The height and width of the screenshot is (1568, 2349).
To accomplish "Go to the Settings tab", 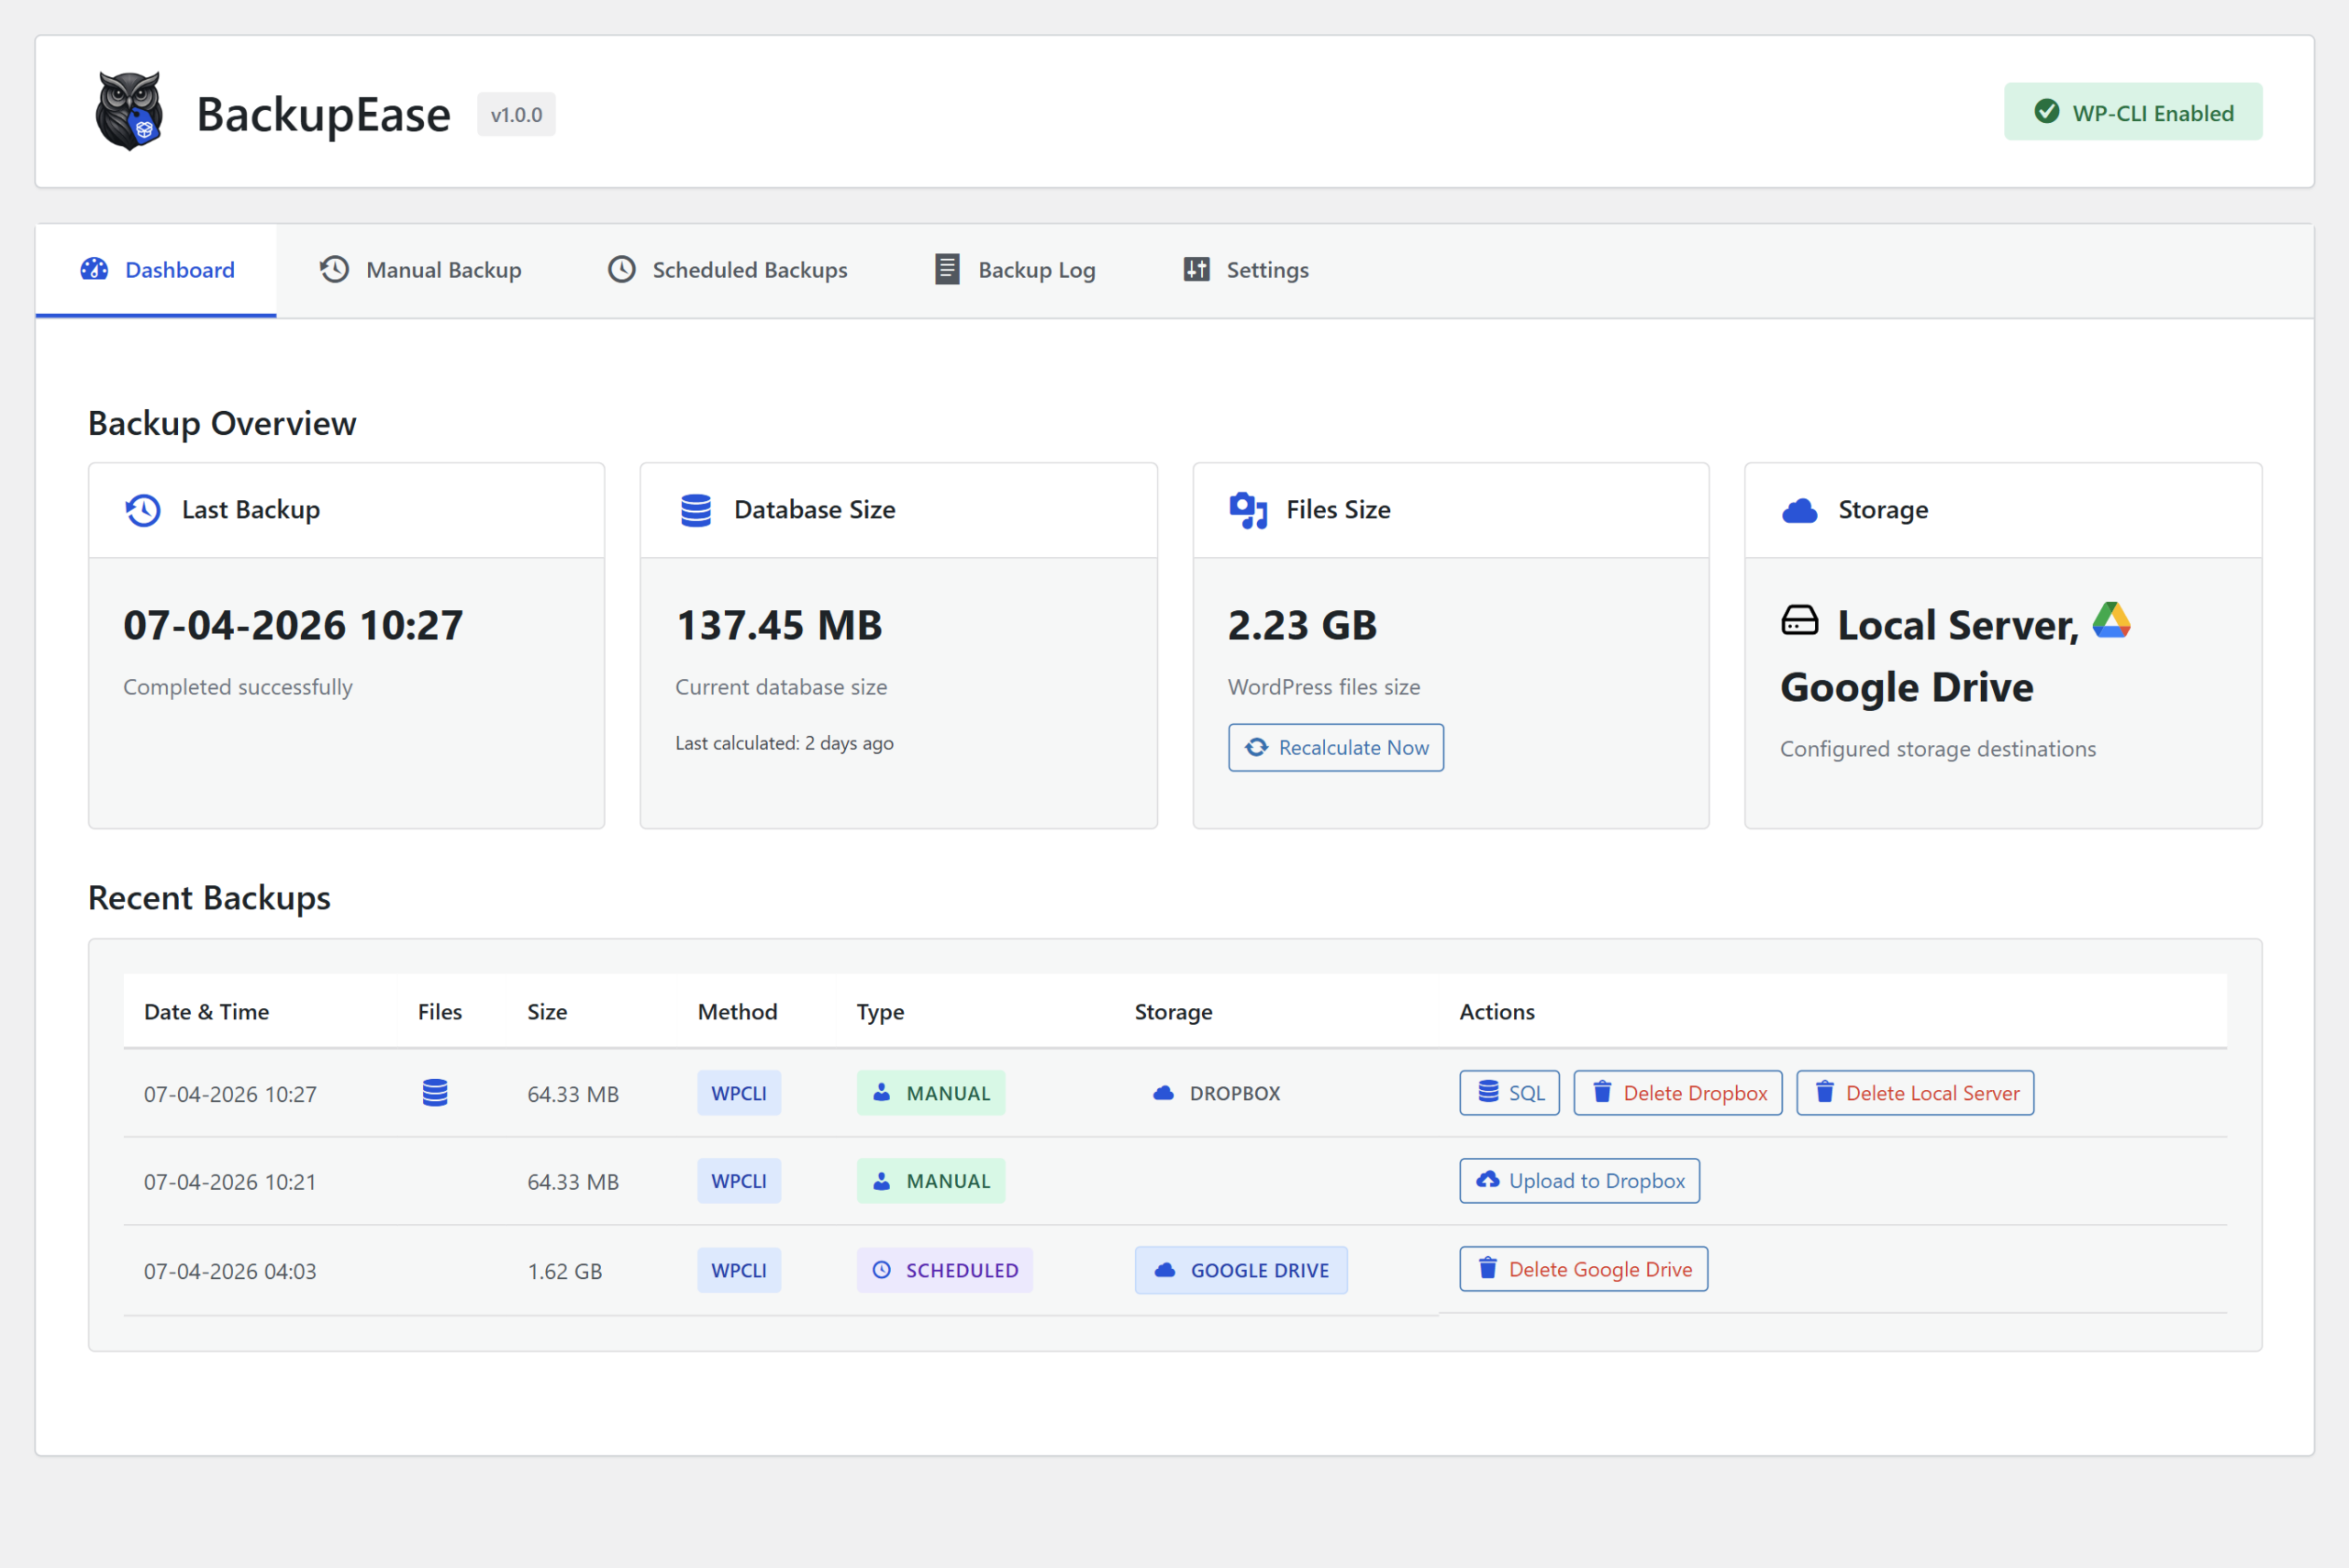I will point(1246,270).
